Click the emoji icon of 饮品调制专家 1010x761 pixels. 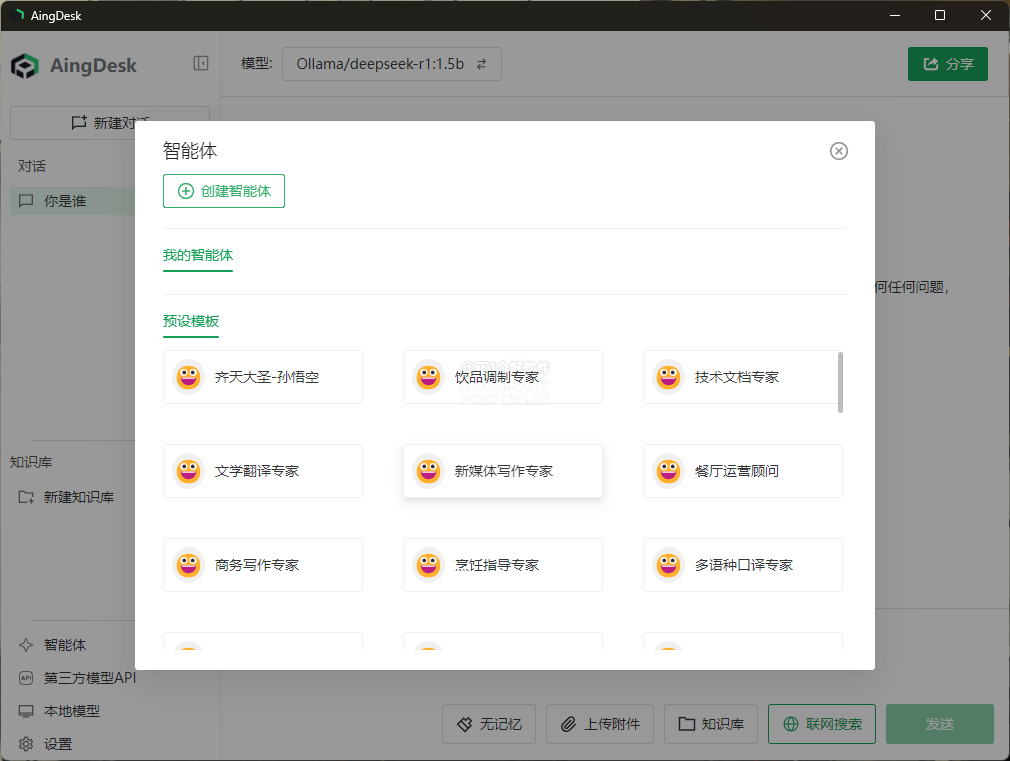point(428,377)
